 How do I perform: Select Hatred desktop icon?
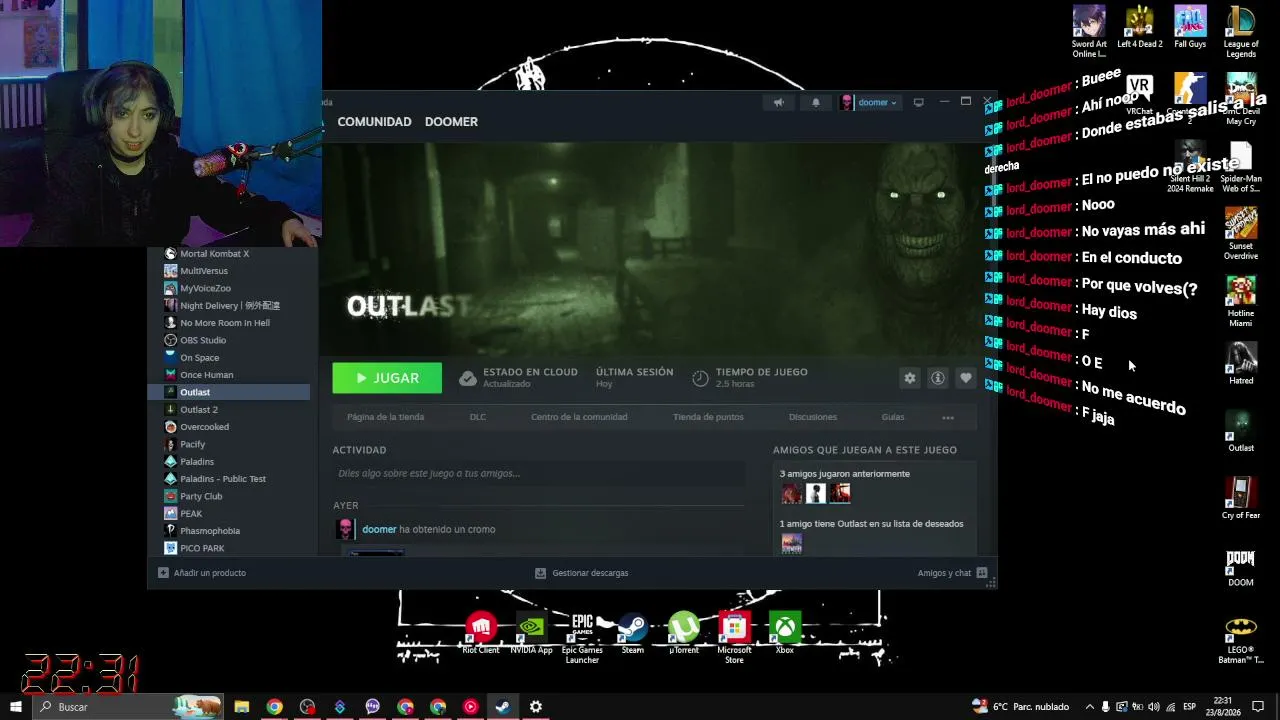click(1241, 364)
